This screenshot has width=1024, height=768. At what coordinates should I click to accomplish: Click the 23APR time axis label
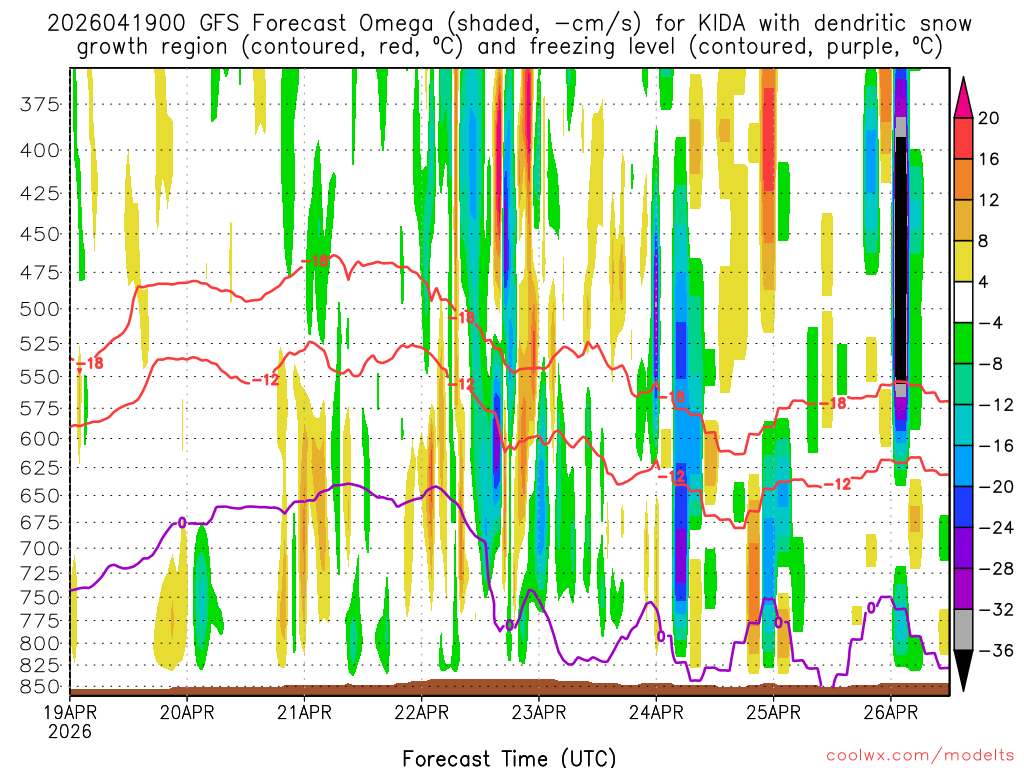(x=539, y=712)
